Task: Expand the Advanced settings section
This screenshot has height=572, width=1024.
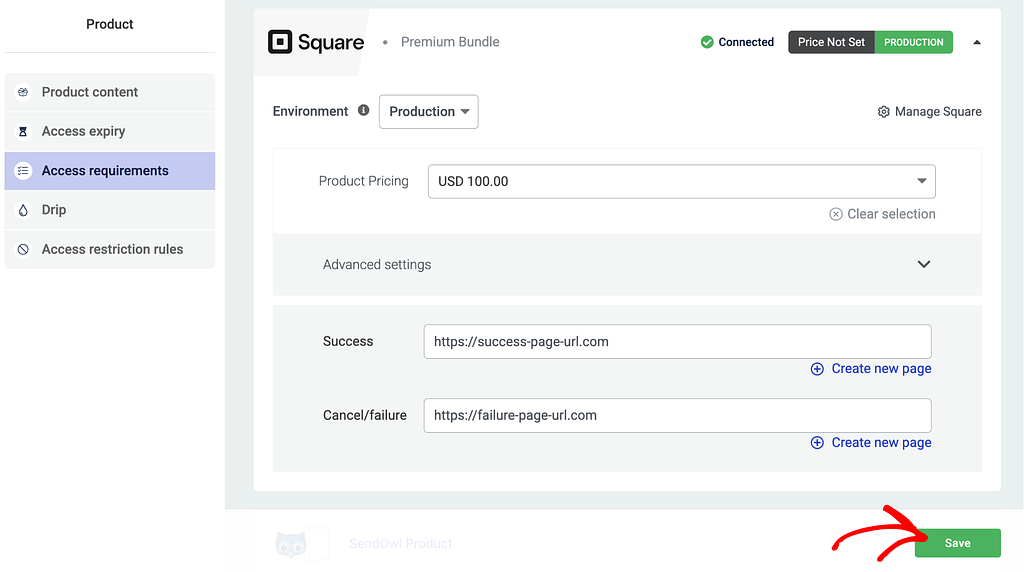Action: [923, 265]
